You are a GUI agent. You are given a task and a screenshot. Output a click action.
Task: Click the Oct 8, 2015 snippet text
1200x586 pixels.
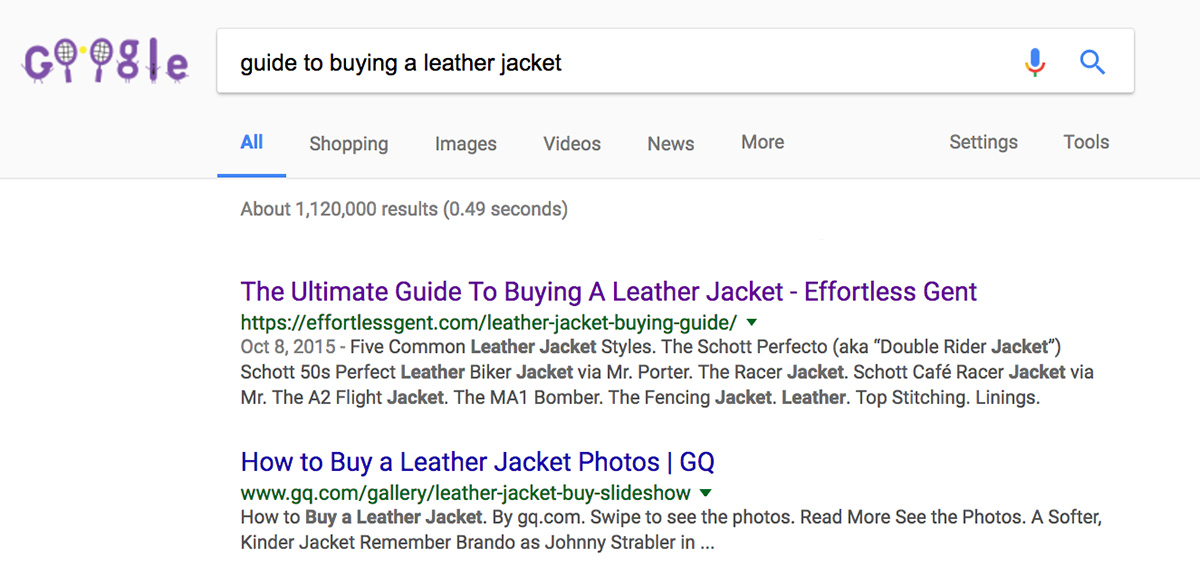pos(286,348)
